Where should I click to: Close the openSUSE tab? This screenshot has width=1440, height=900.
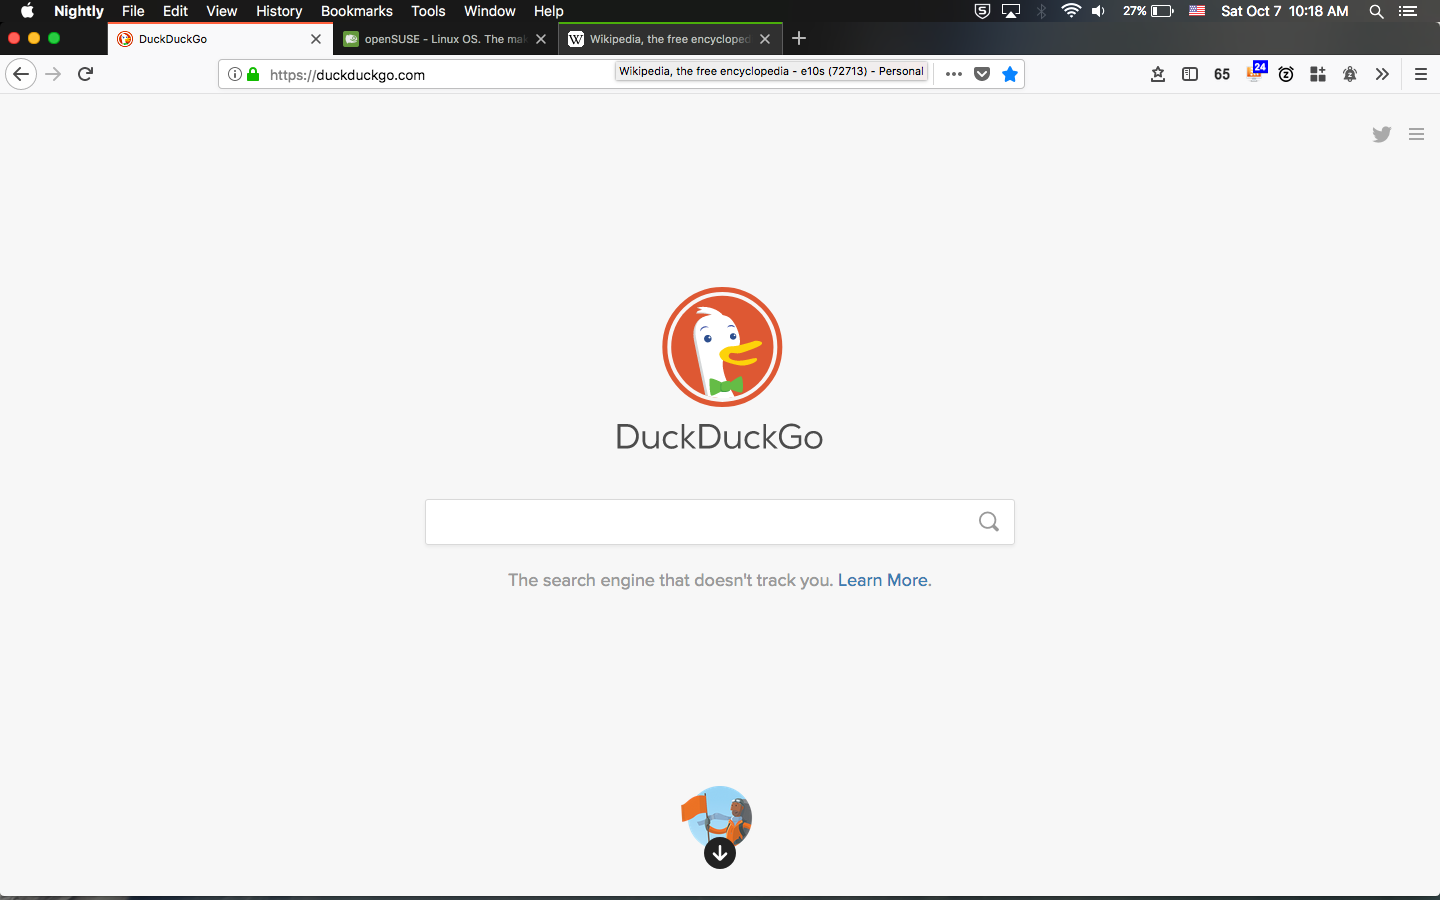click(541, 39)
